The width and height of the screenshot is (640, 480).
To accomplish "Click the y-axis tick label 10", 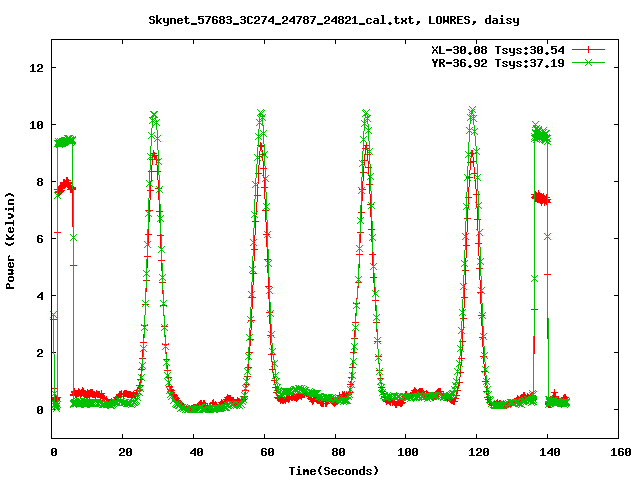I will (x=36, y=125).
